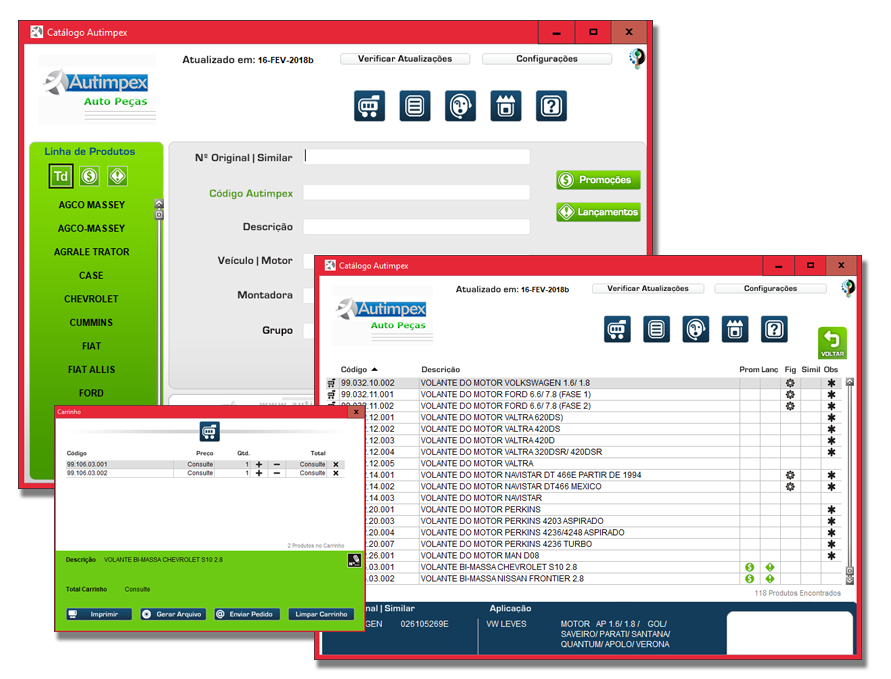Open headset support icon in the back window
Image resolution: width=891 pixels, height=679 pixels.
tap(460, 106)
